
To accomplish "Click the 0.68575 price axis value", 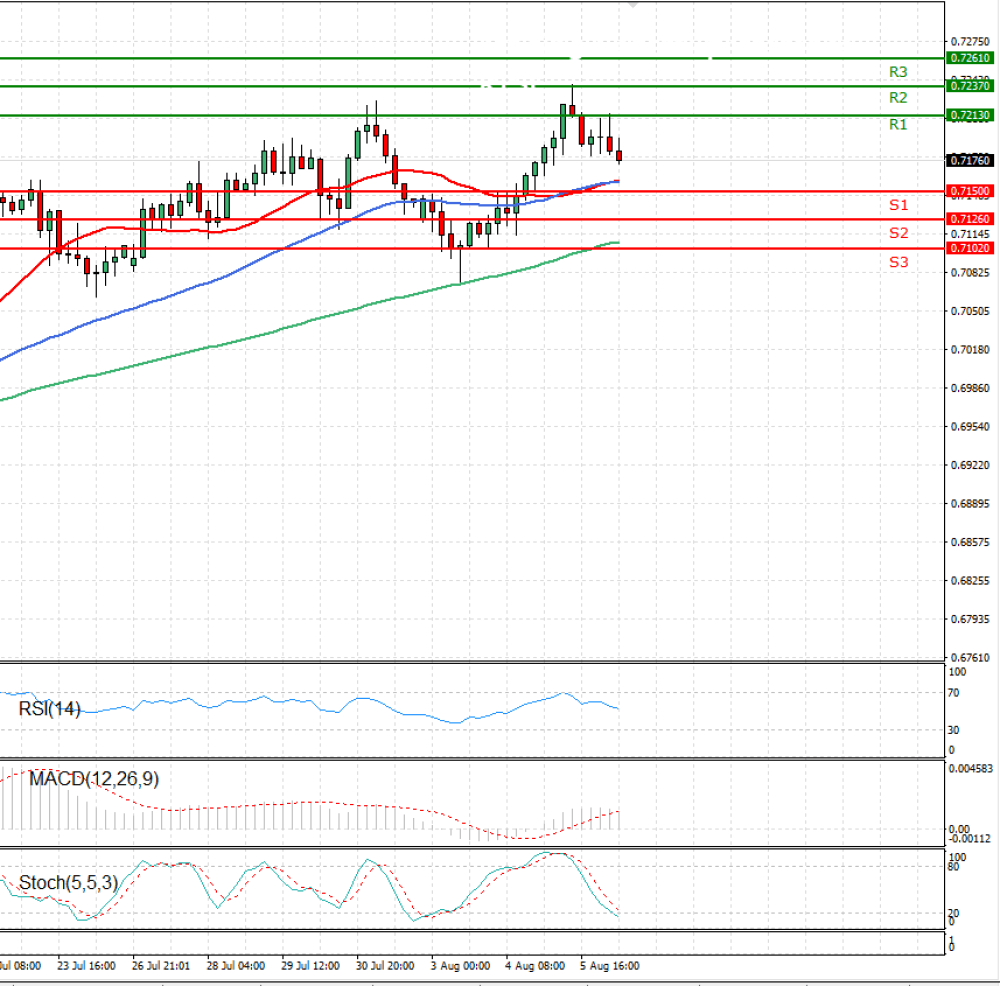I will click(x=970, y=542).
